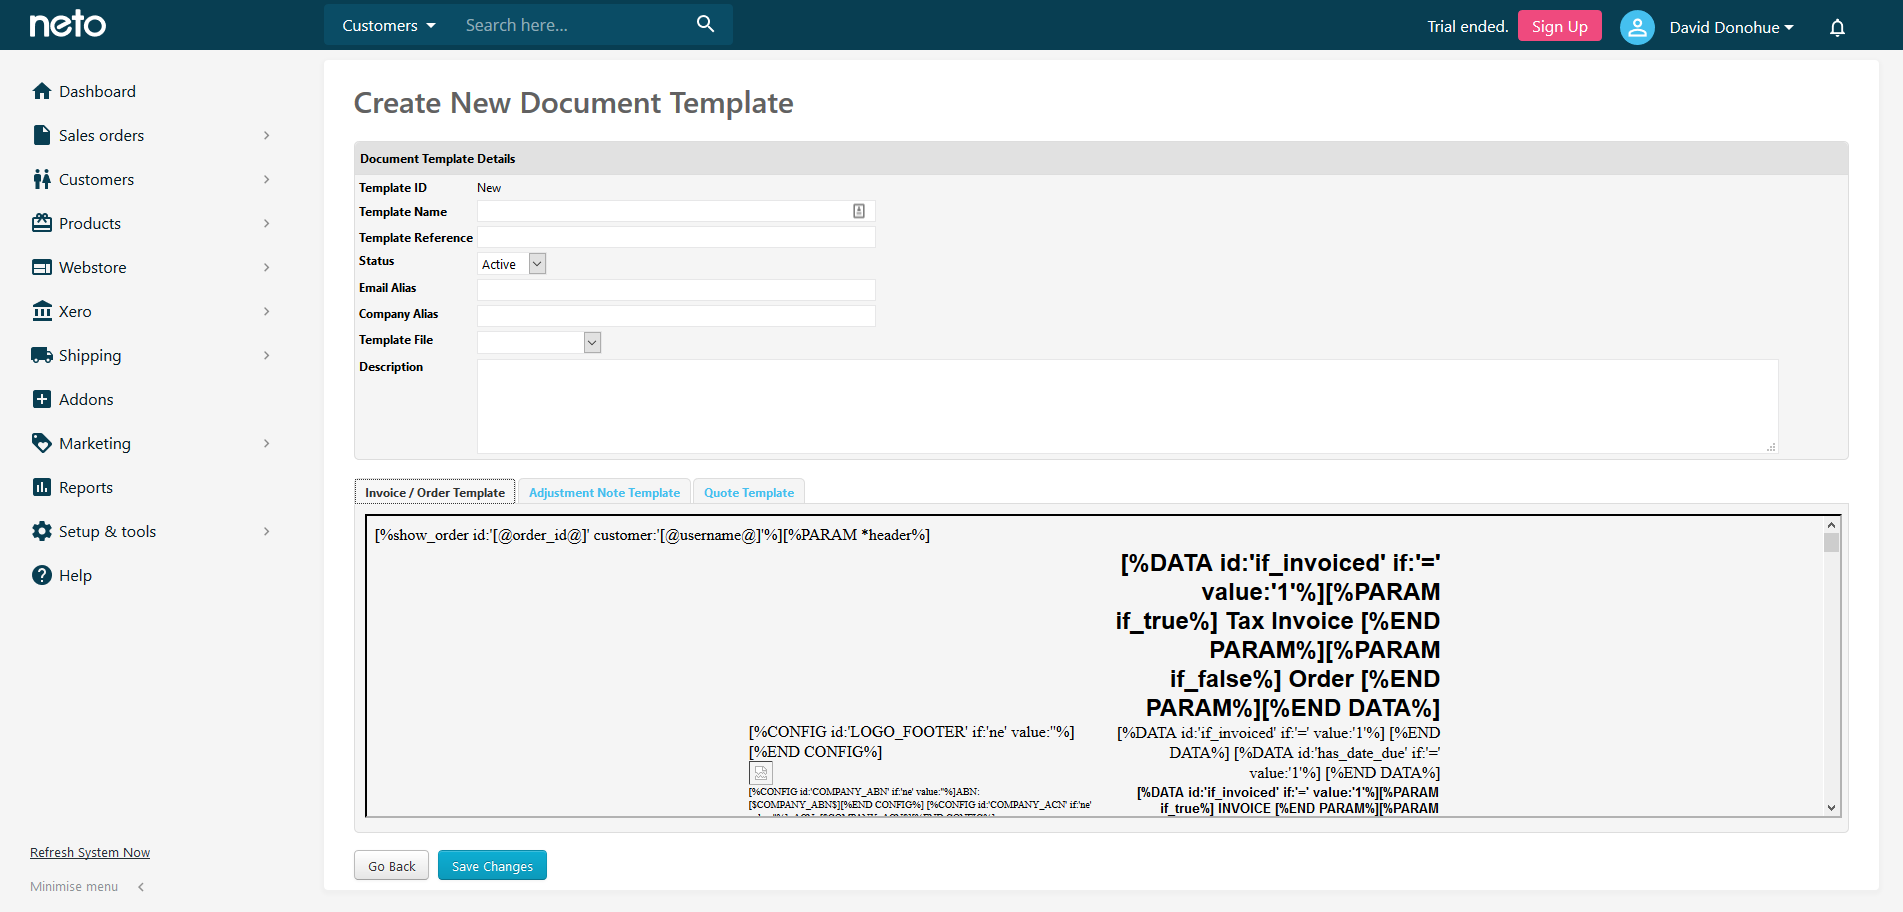Click the Customers people icon
The width and height of the screenshot is (1903, 912).
tap(42, 179)
